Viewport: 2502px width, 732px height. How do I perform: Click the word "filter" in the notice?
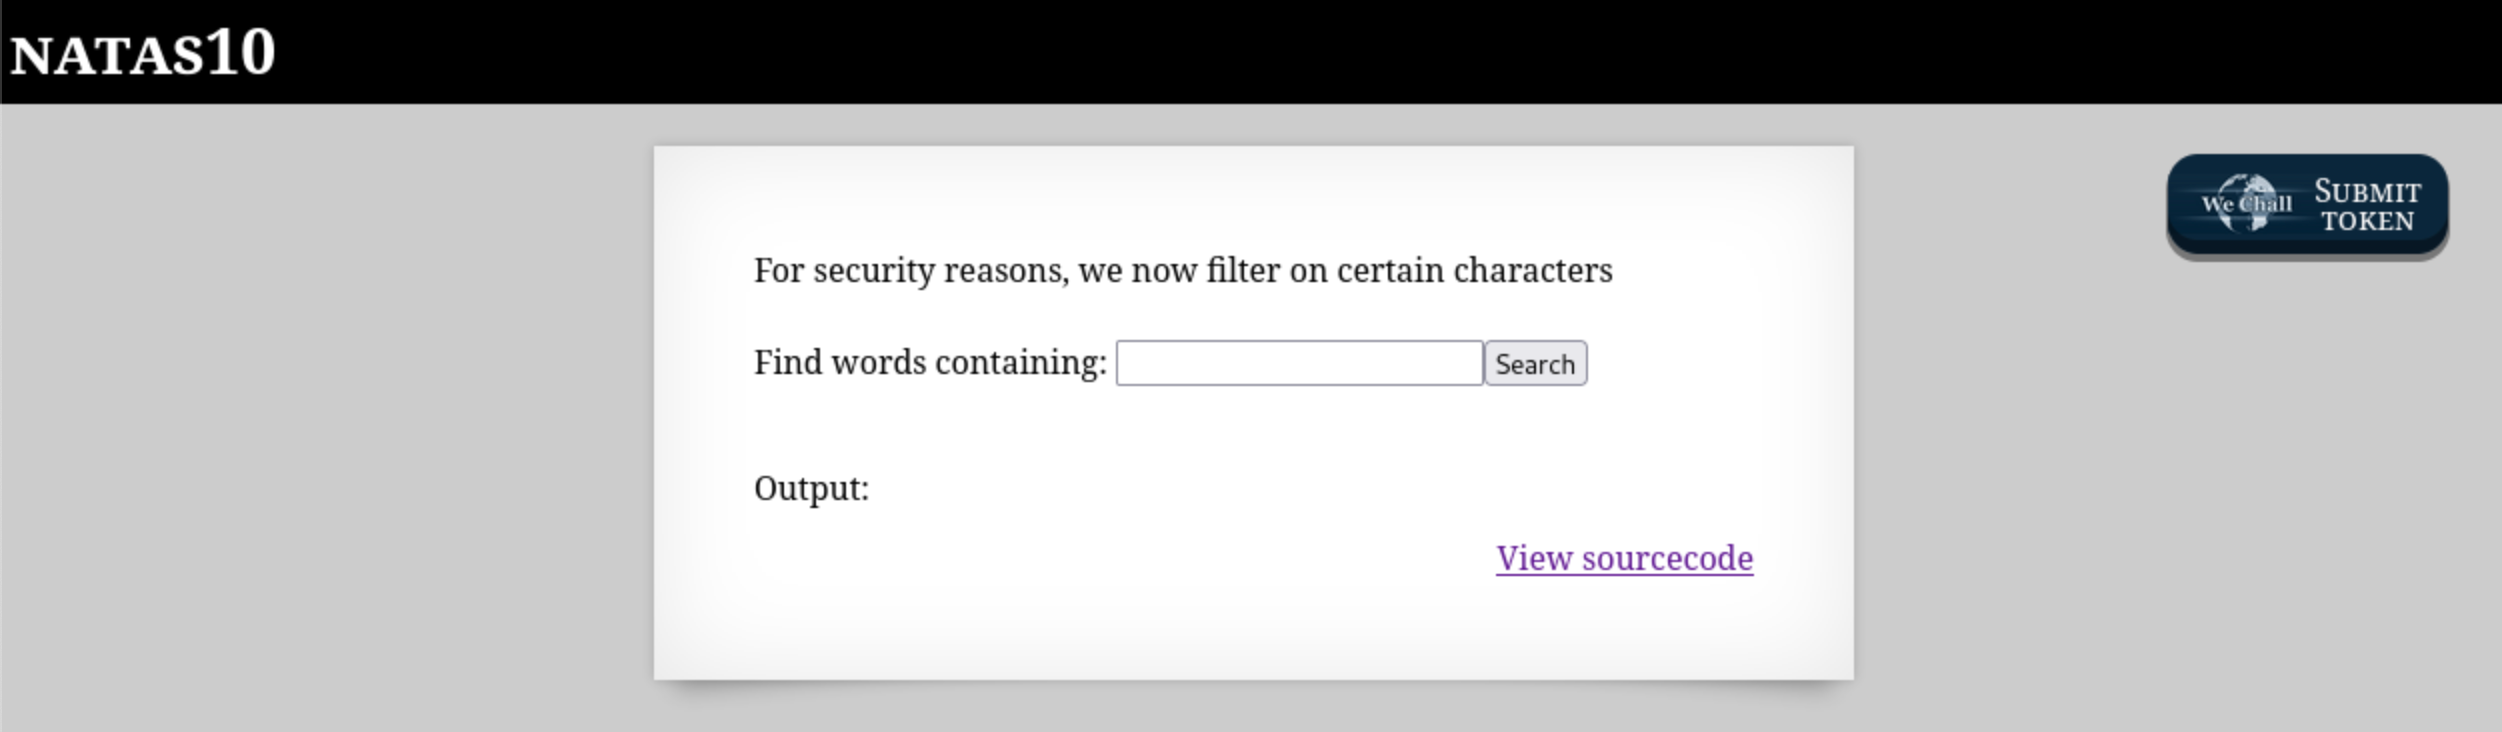[1242, 270]
